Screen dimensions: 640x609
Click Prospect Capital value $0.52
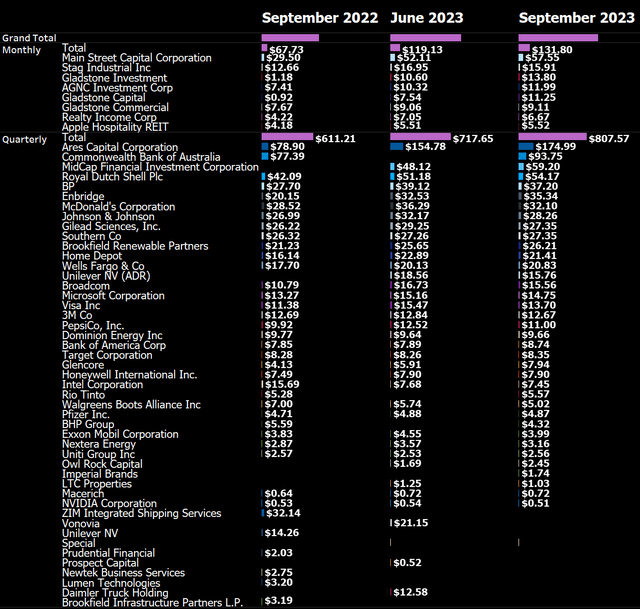point(407,562)
